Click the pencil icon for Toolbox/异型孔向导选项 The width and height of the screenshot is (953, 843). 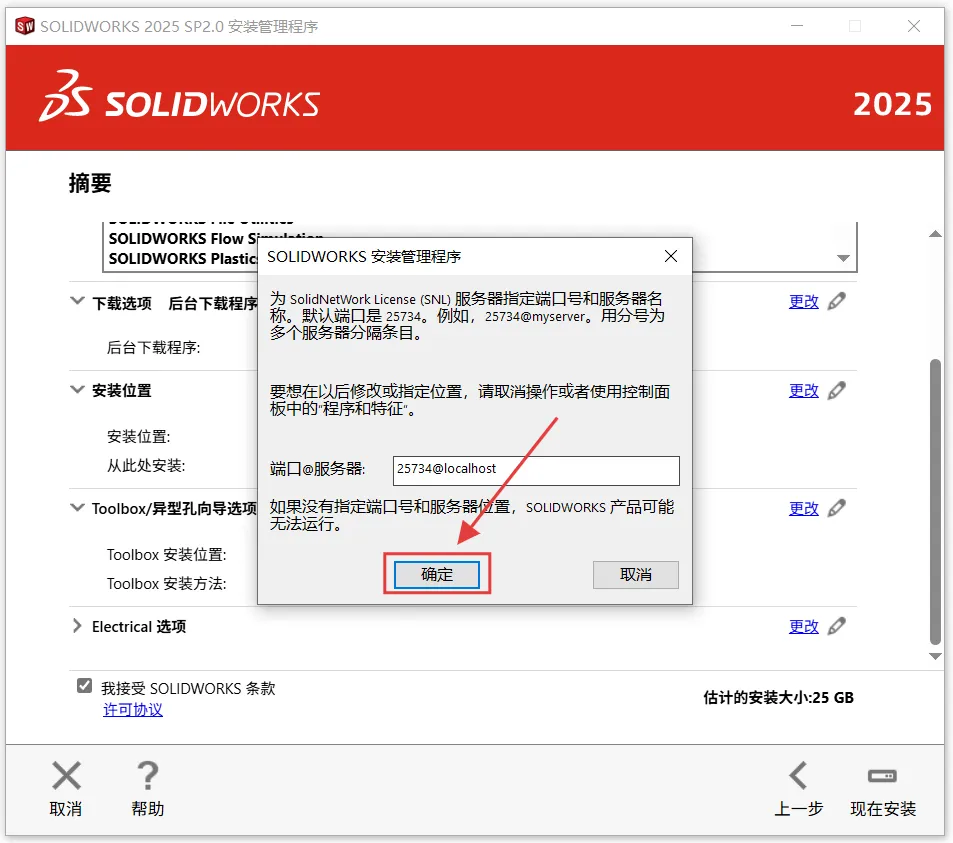[x=837, y=508]
